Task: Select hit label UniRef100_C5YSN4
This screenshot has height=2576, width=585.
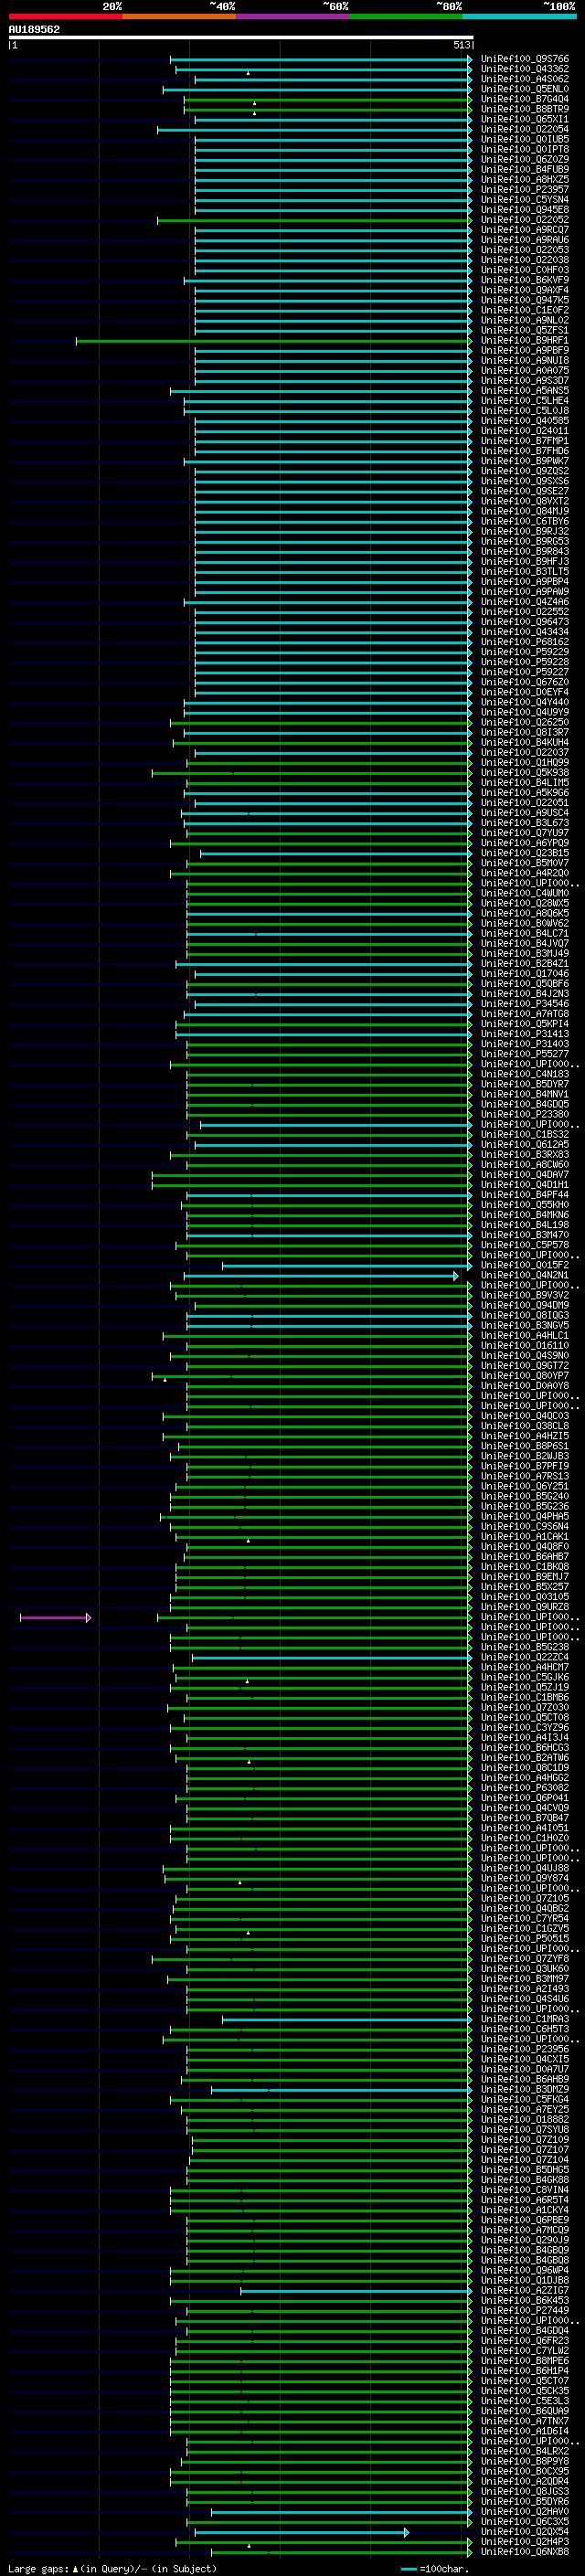Action: (x=524, y=200)
